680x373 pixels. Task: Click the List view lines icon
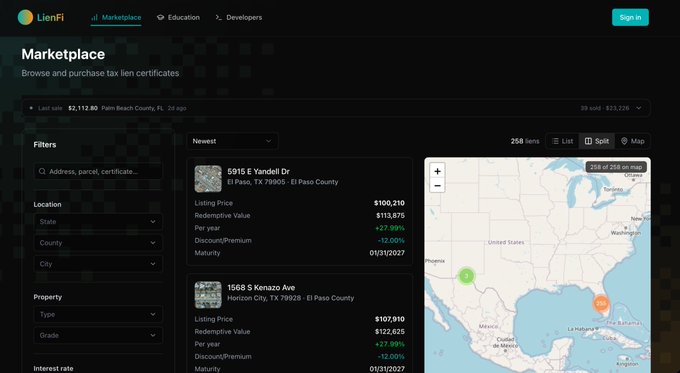pos(555,141)
